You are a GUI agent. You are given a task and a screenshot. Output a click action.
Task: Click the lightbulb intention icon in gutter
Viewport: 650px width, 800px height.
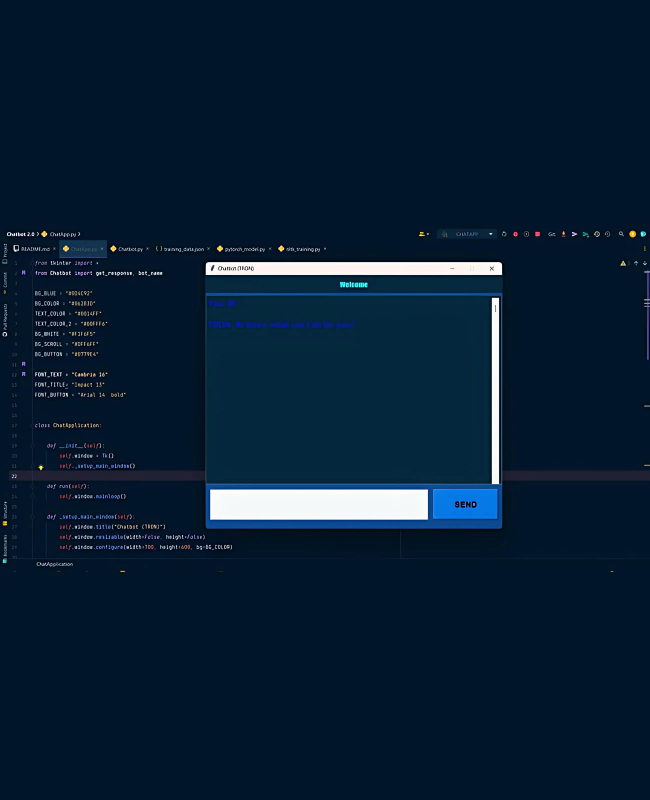pyautogui.click(x=41, y=467)
